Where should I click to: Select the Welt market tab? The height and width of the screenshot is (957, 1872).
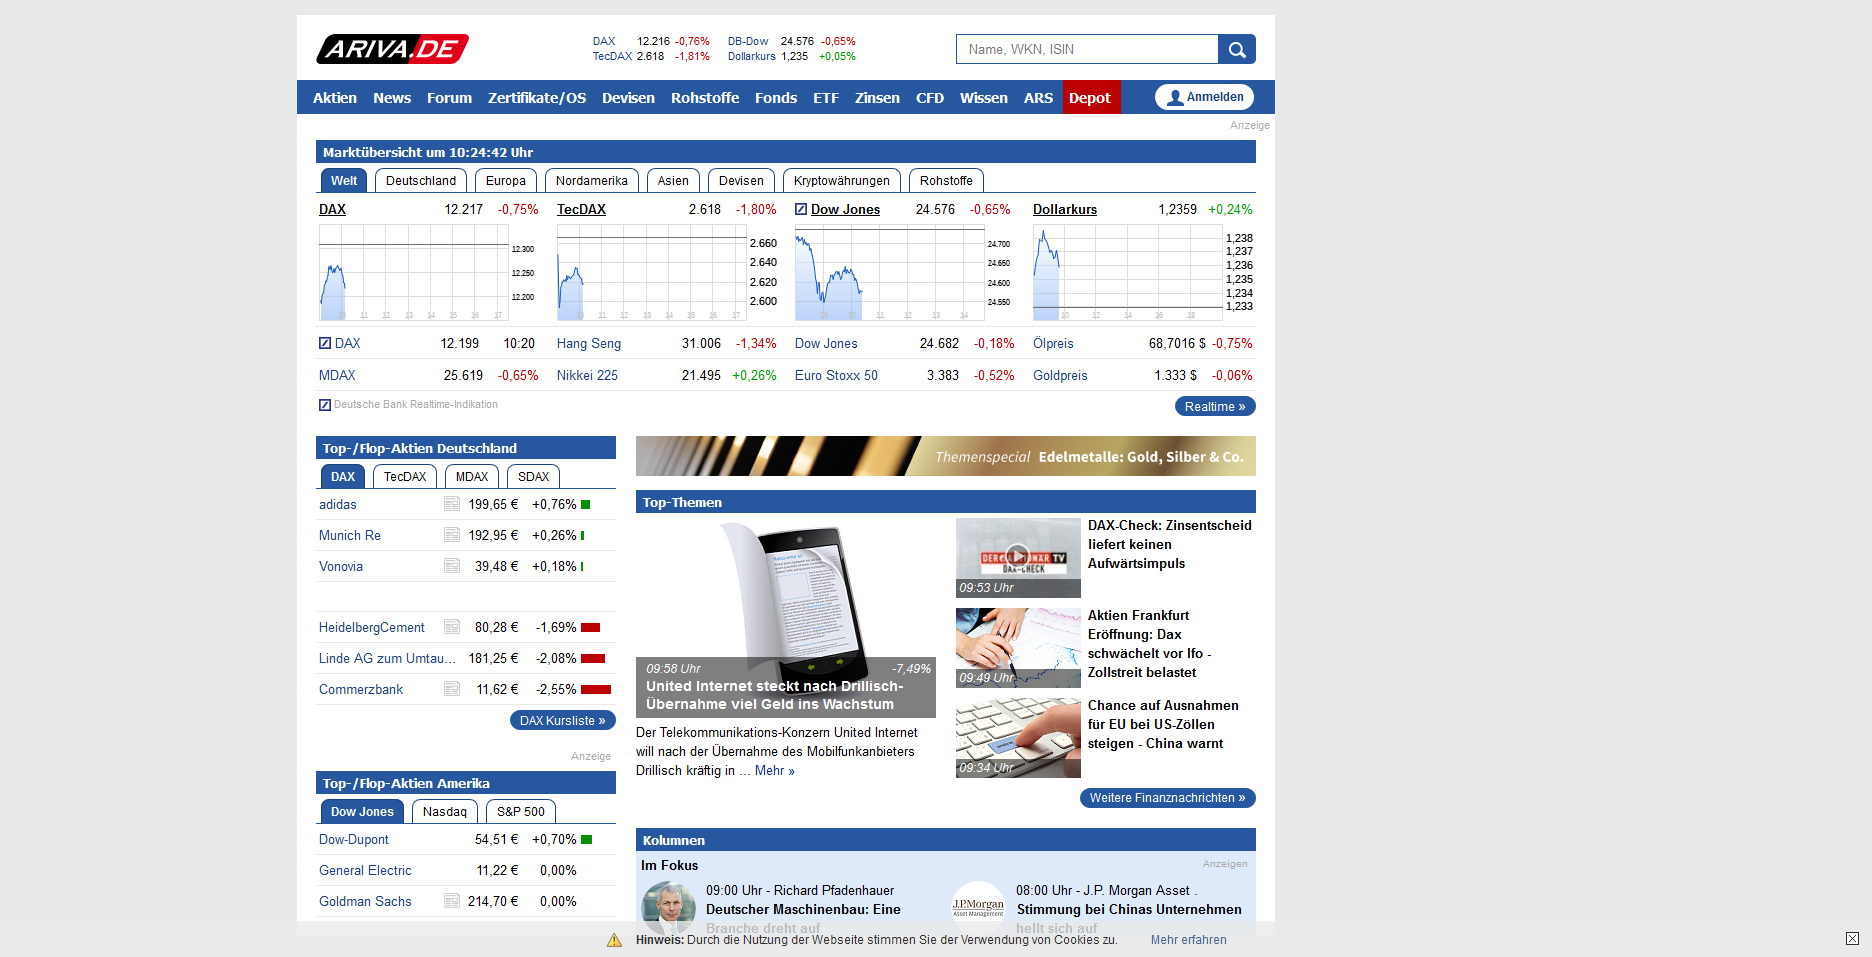[344, 180]
